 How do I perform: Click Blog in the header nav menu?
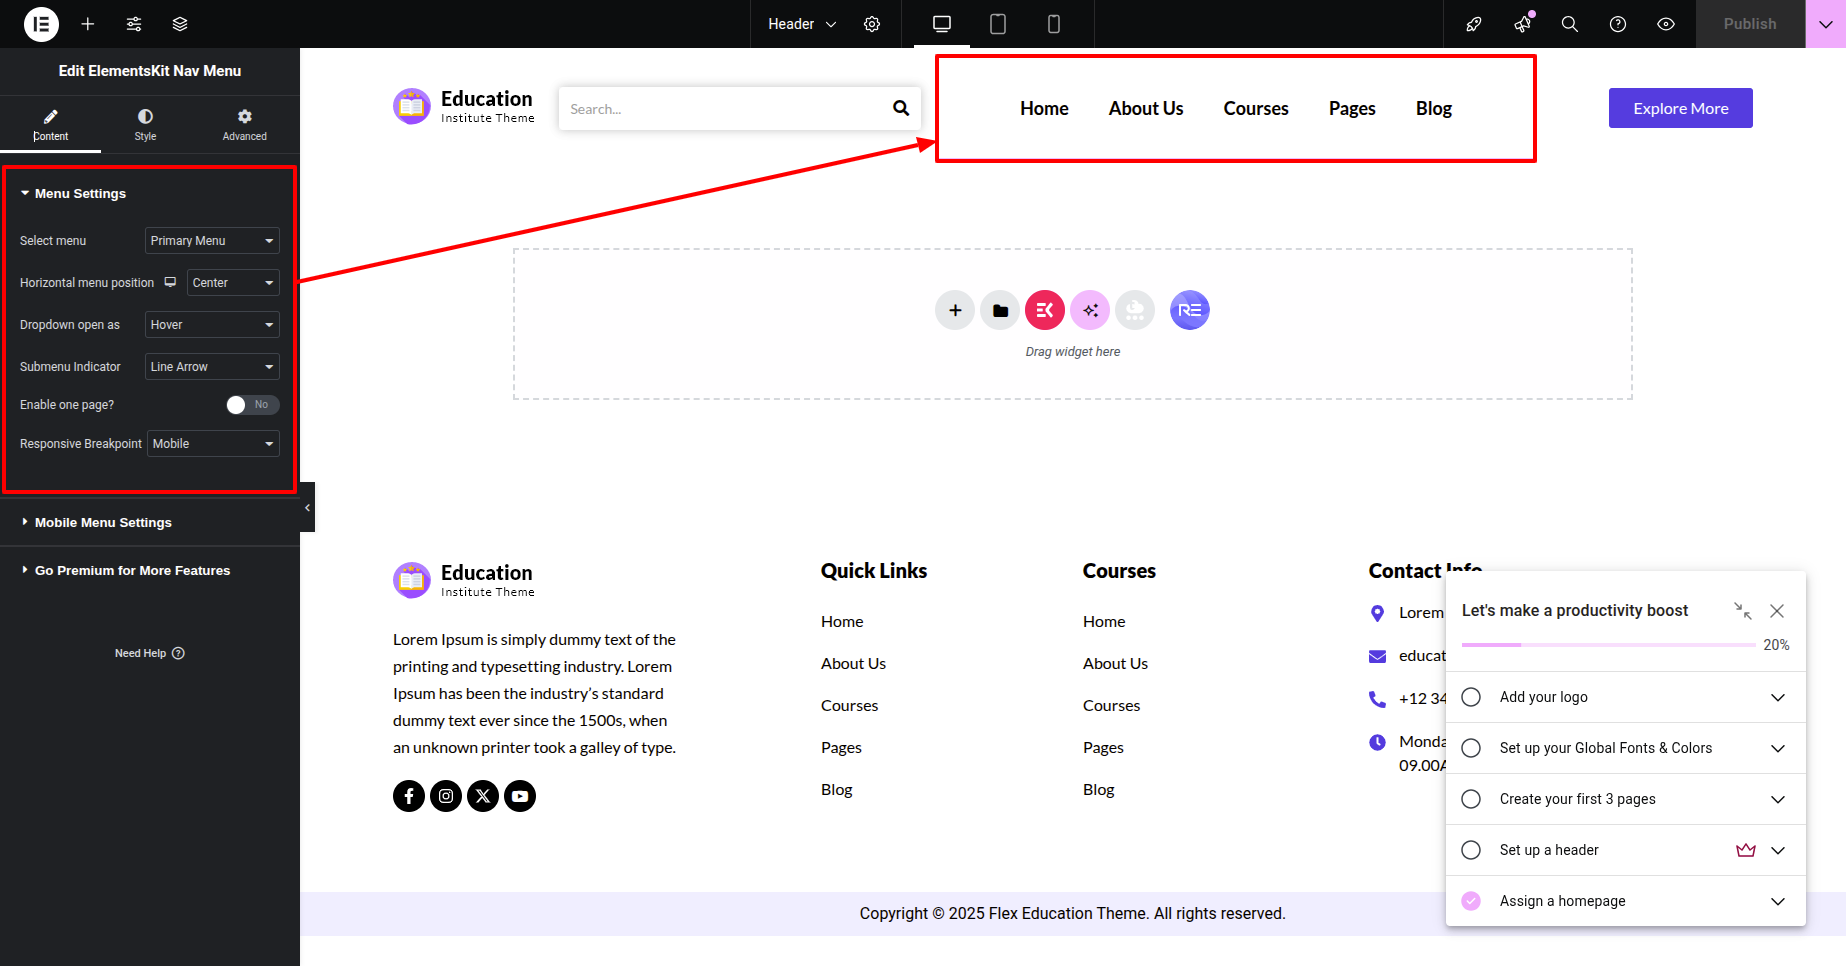[1434, 108]
